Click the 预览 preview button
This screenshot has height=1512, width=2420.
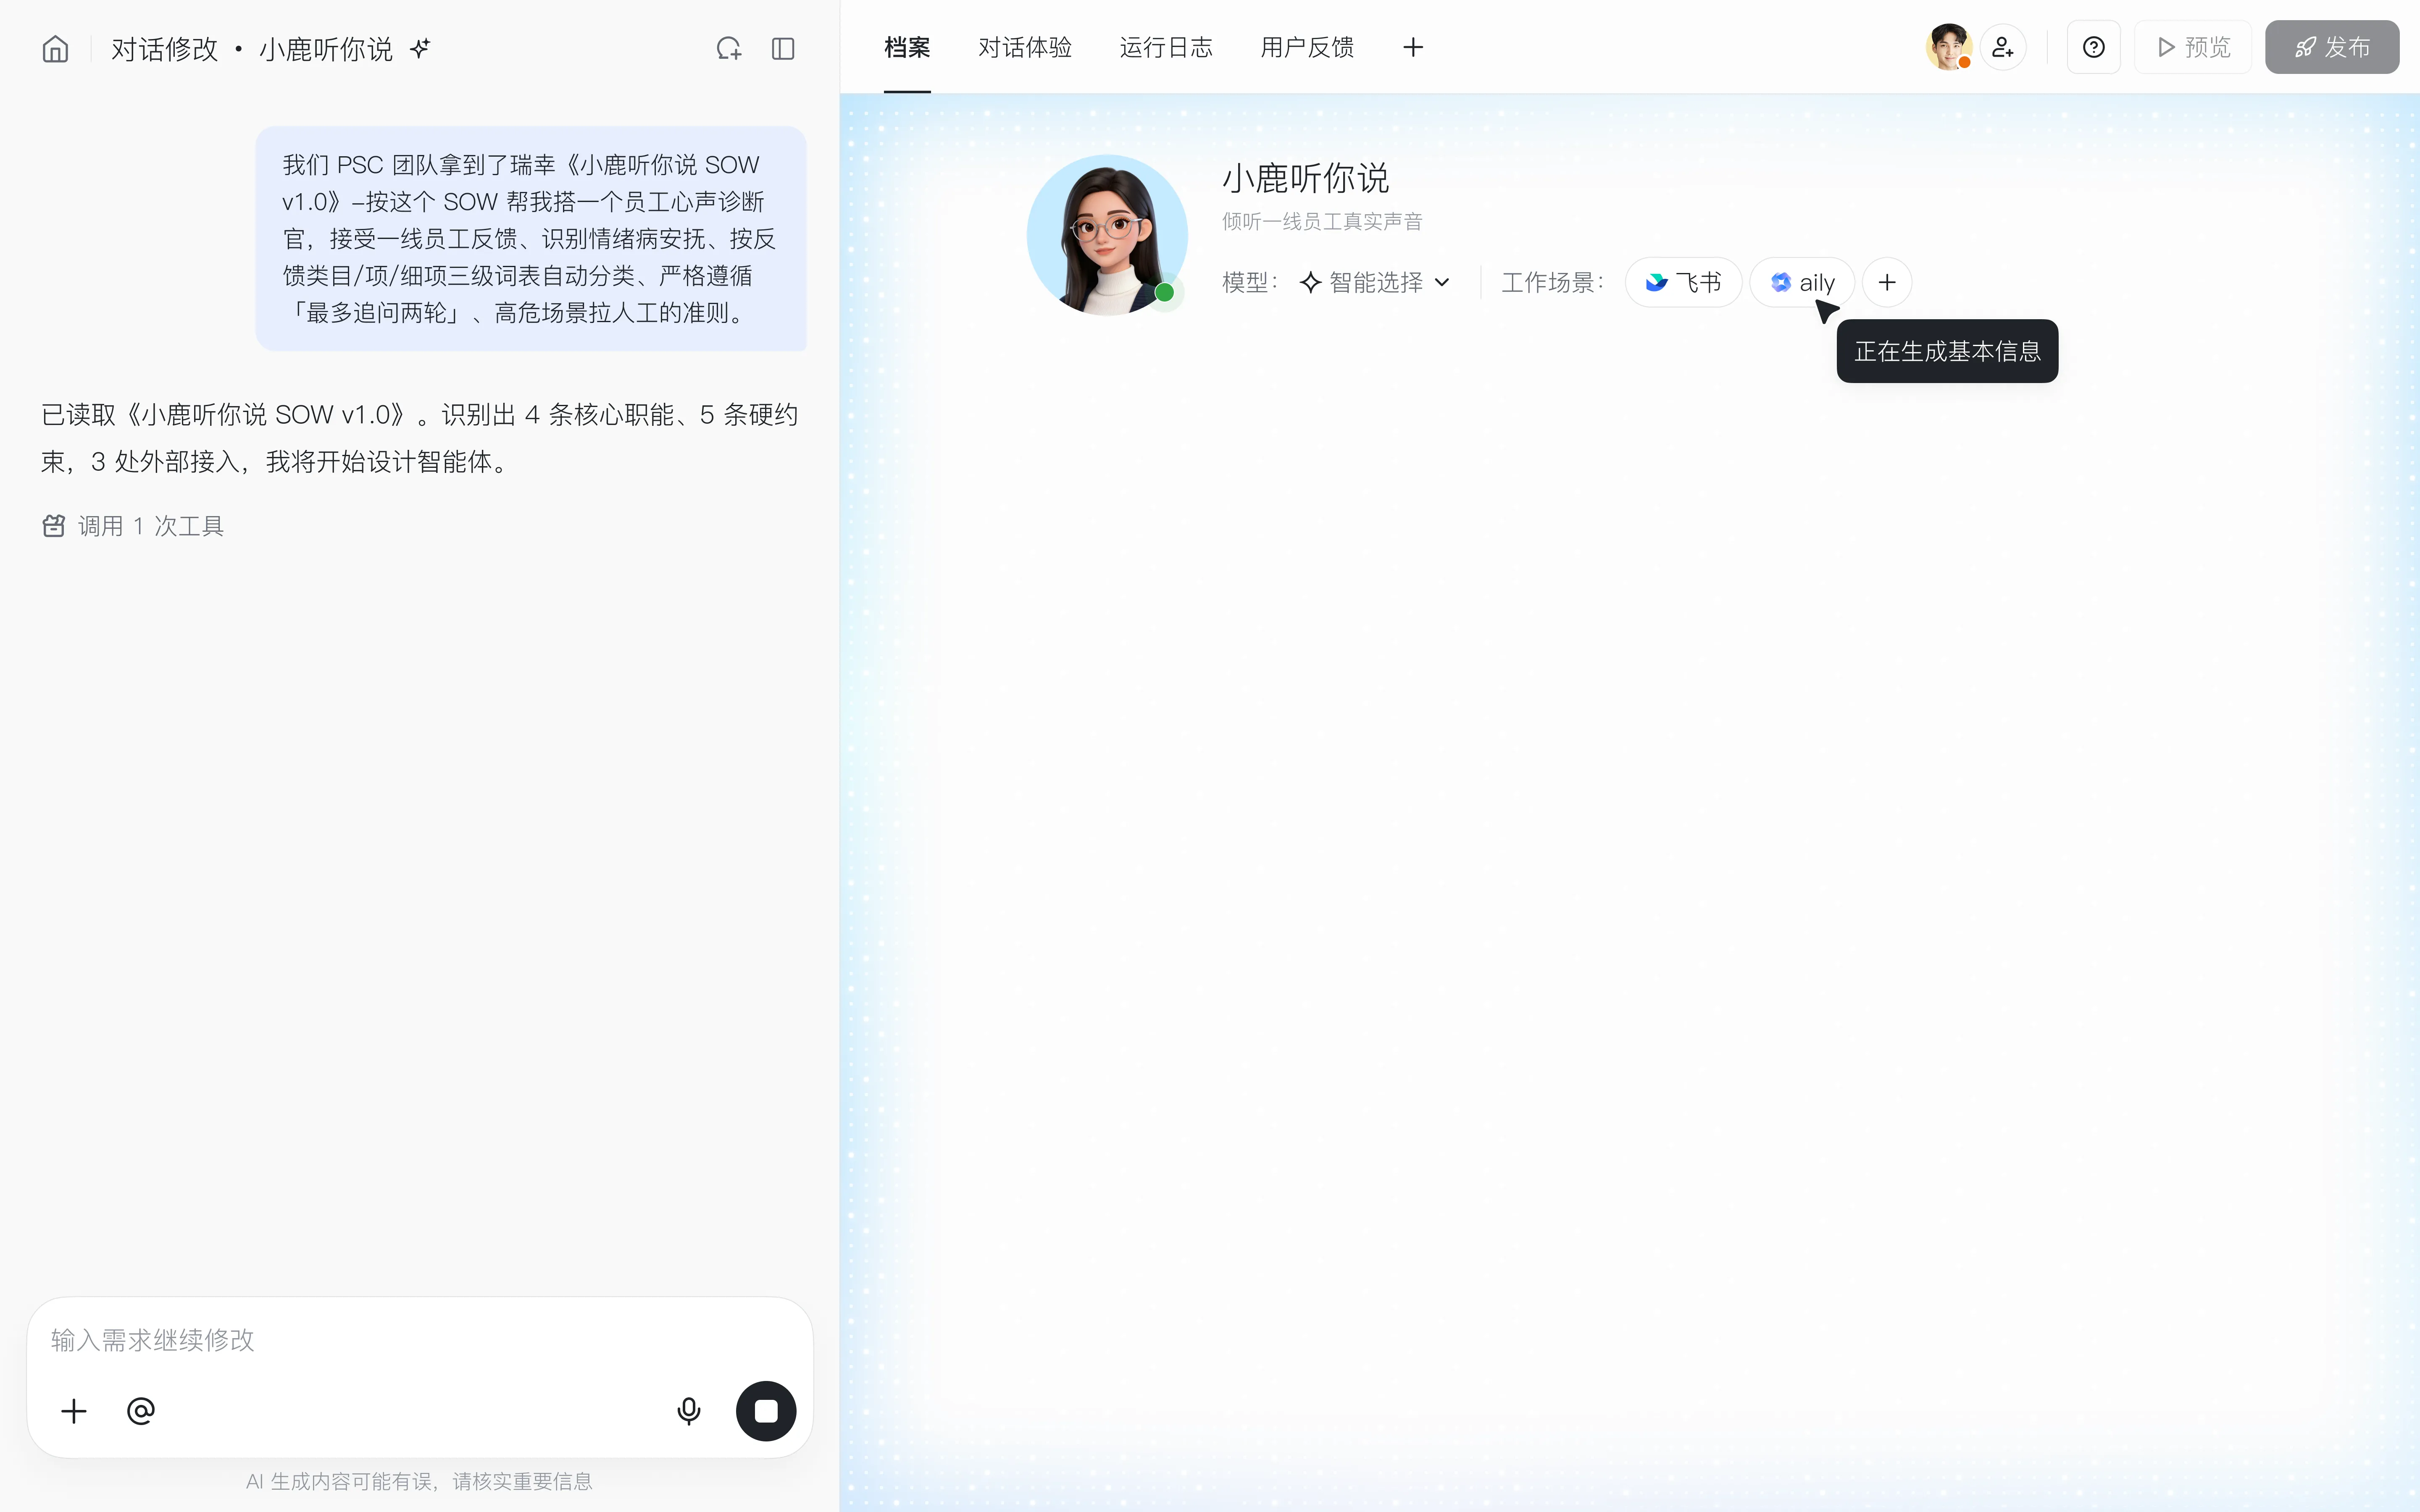(x=2193, y=47)
